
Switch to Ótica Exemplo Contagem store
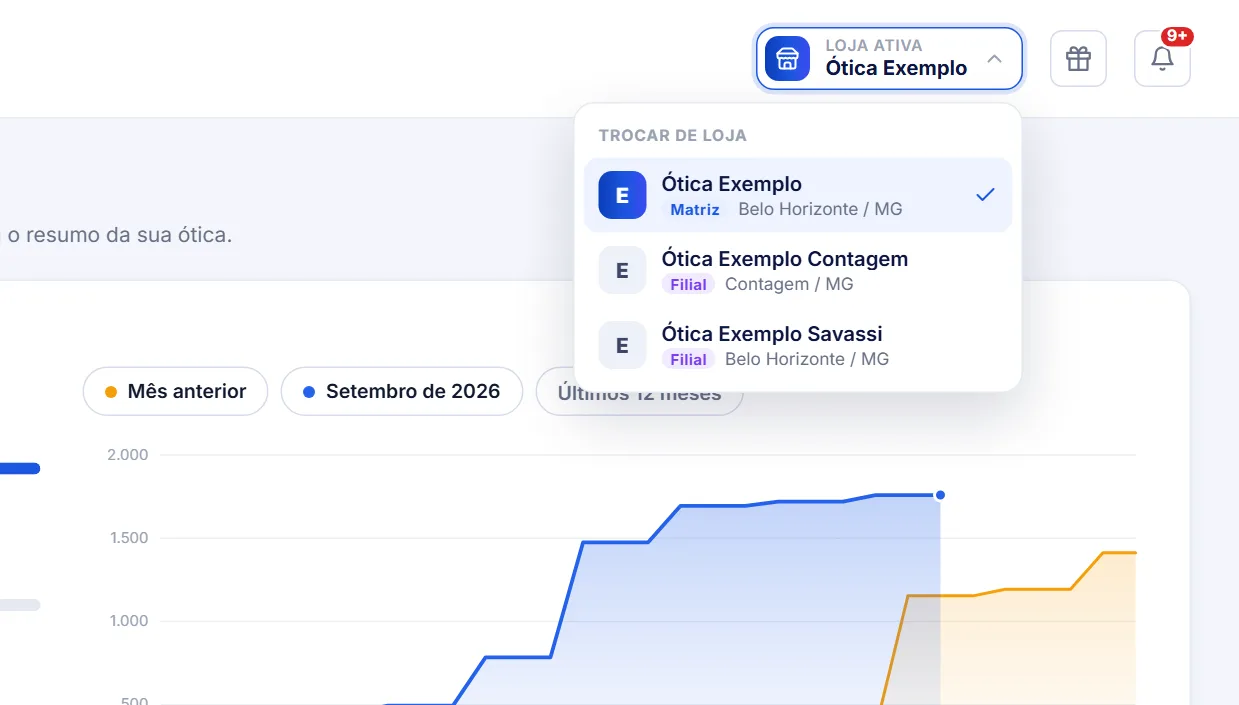(x=798, y=270)
